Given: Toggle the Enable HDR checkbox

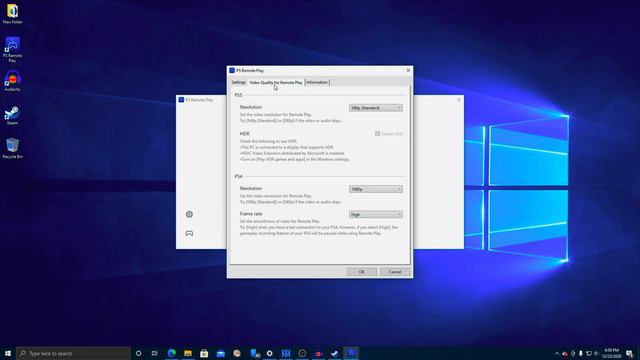Looking at the screenshot, I should click(x=378, y=133).
